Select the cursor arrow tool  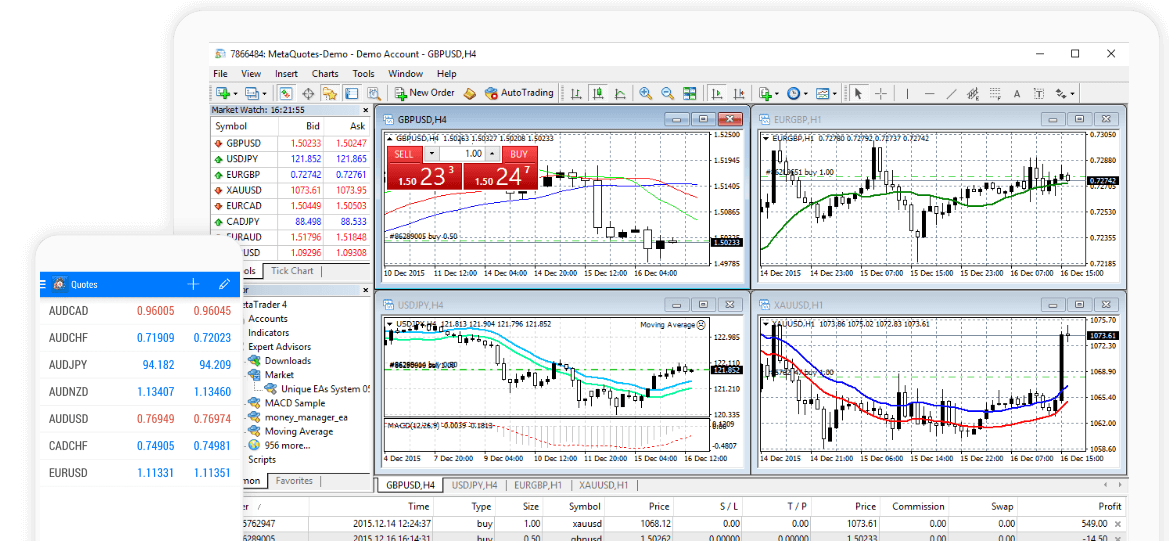tap(857, 93)
